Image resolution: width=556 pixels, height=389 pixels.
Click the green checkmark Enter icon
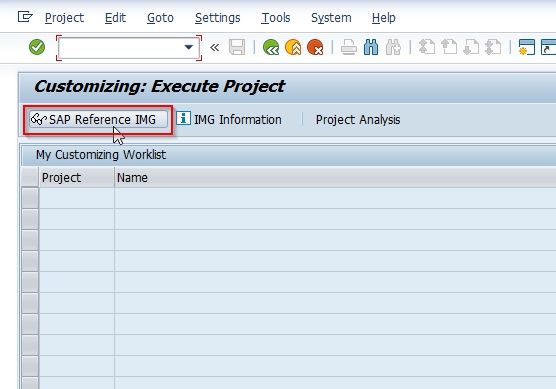pyautogui.click(x=37, y=47)
